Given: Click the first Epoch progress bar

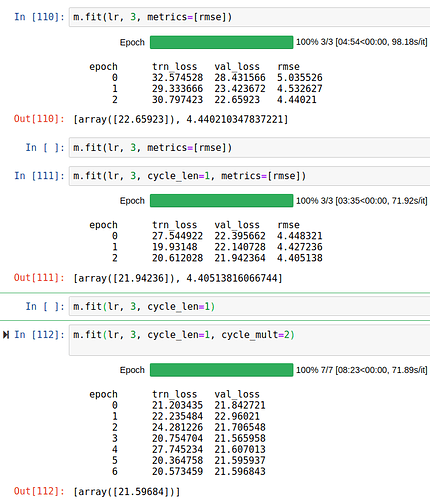Looking at the screenshot, I should (221, 42).
